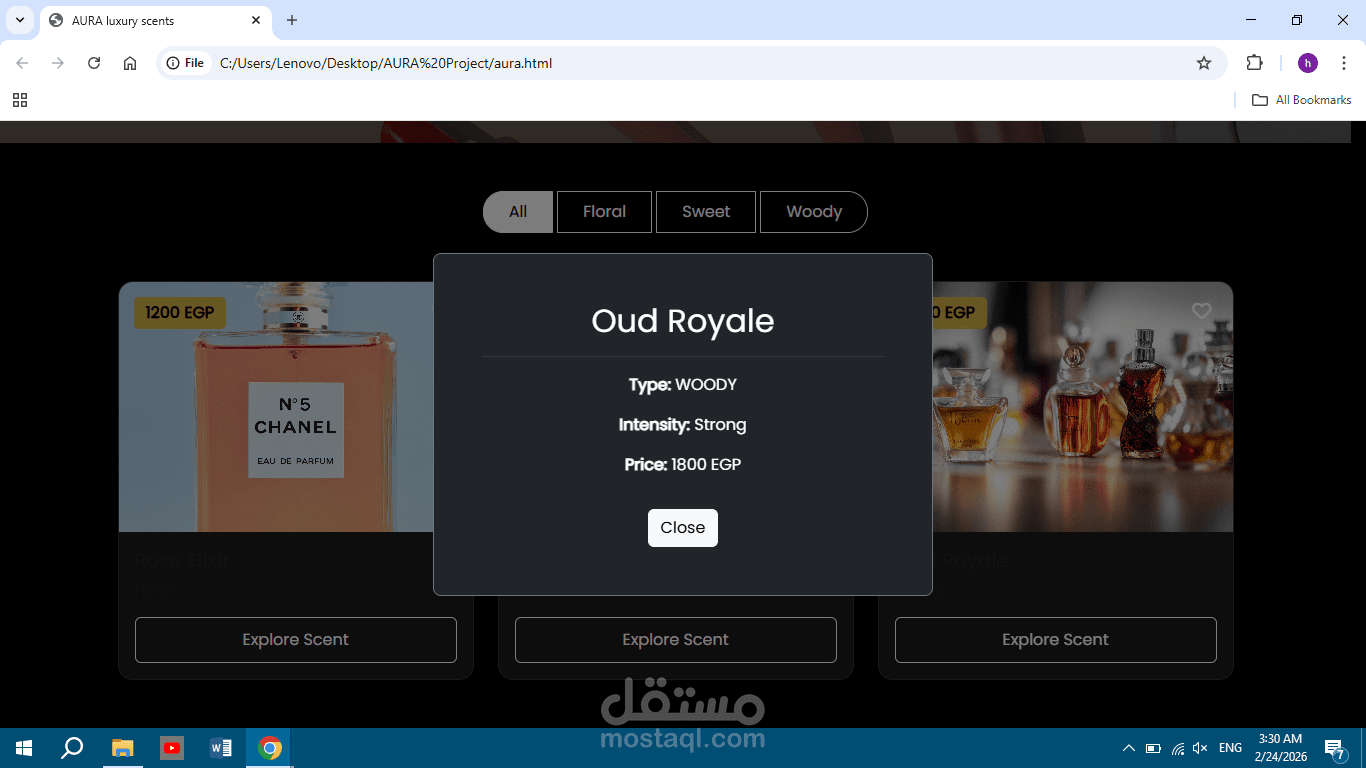Toggle the heart favorite icon on Oud Royale card

[x=1202, y=311]
